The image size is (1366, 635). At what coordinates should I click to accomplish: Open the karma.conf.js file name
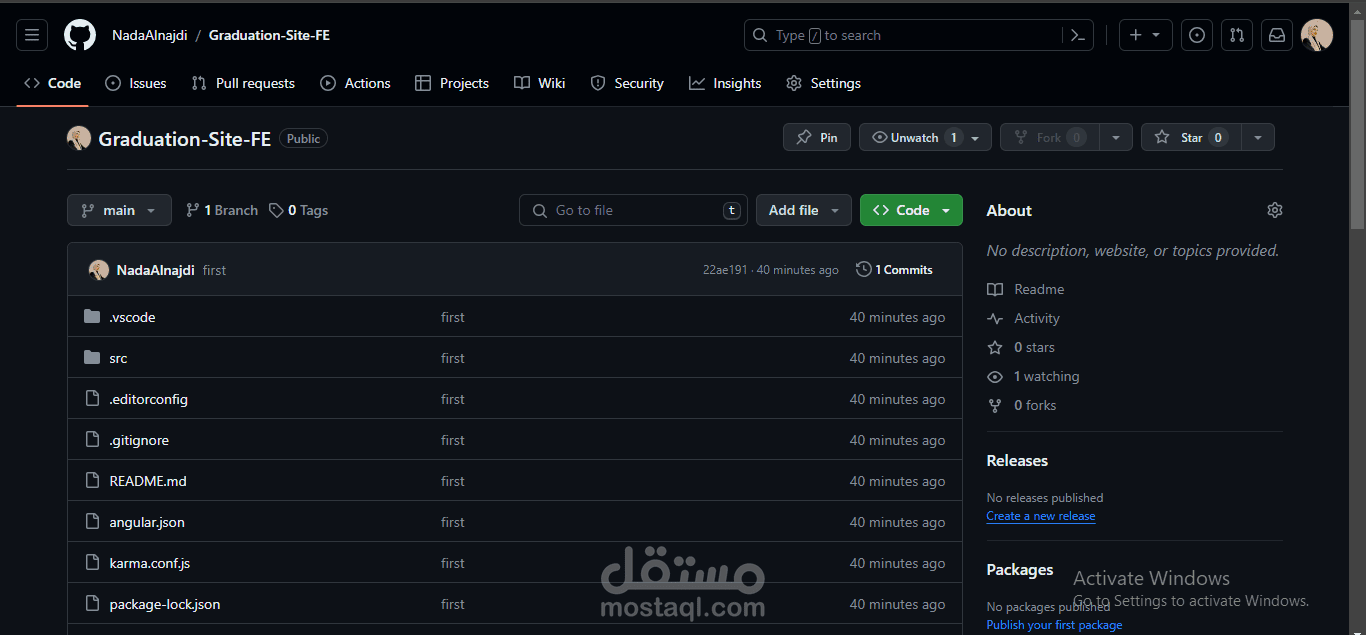tap(150, 563)
